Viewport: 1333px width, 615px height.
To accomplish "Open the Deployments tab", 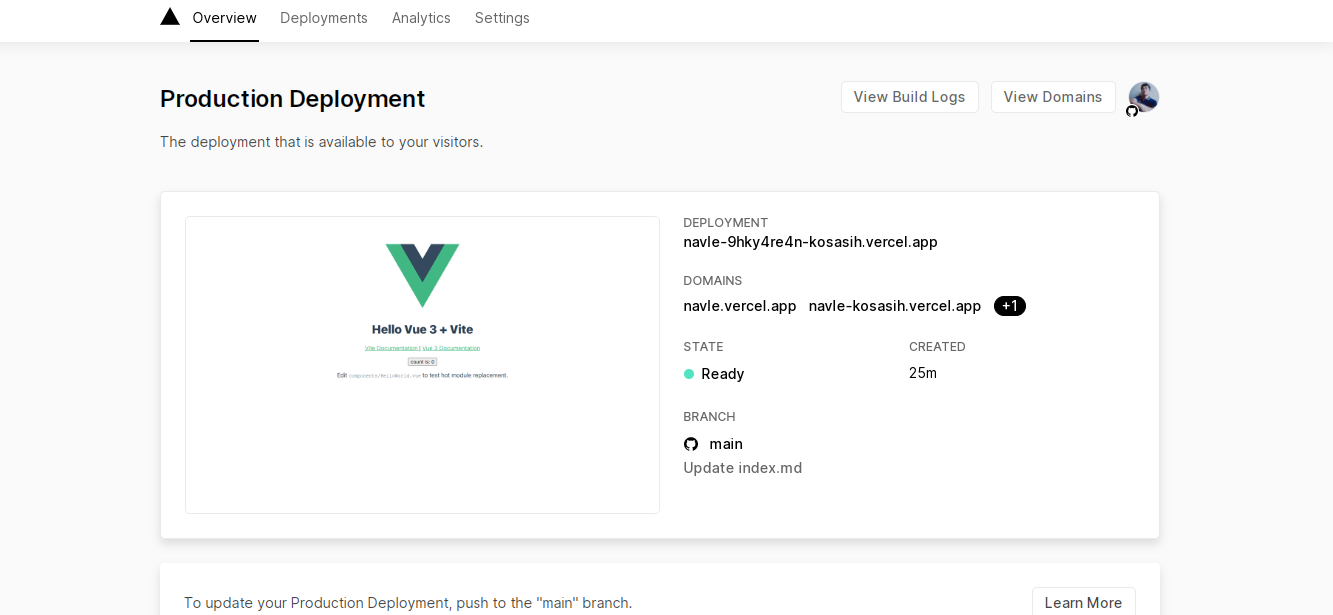I will 324,18.
